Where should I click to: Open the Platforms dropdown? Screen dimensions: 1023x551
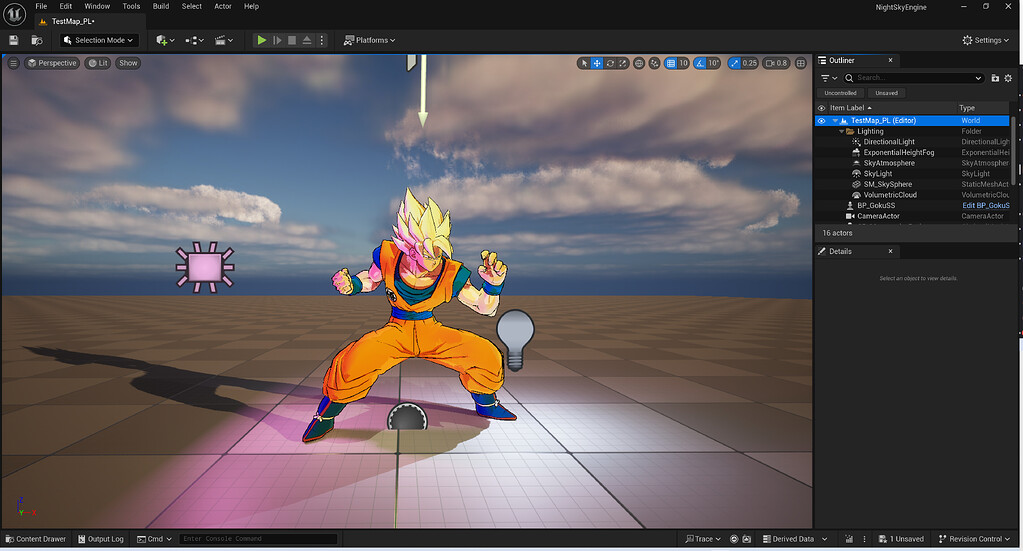pyautogui.click(x=370, y=40)
